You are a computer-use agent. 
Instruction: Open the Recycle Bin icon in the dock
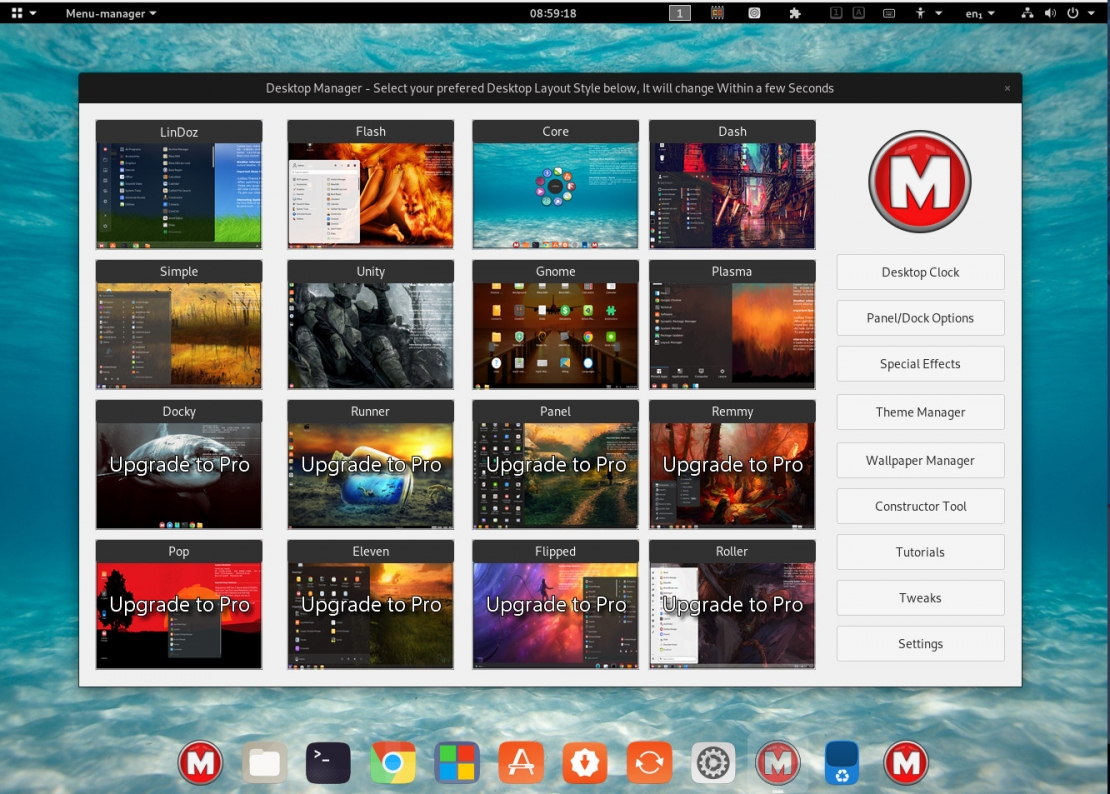[x=842, y=762]
